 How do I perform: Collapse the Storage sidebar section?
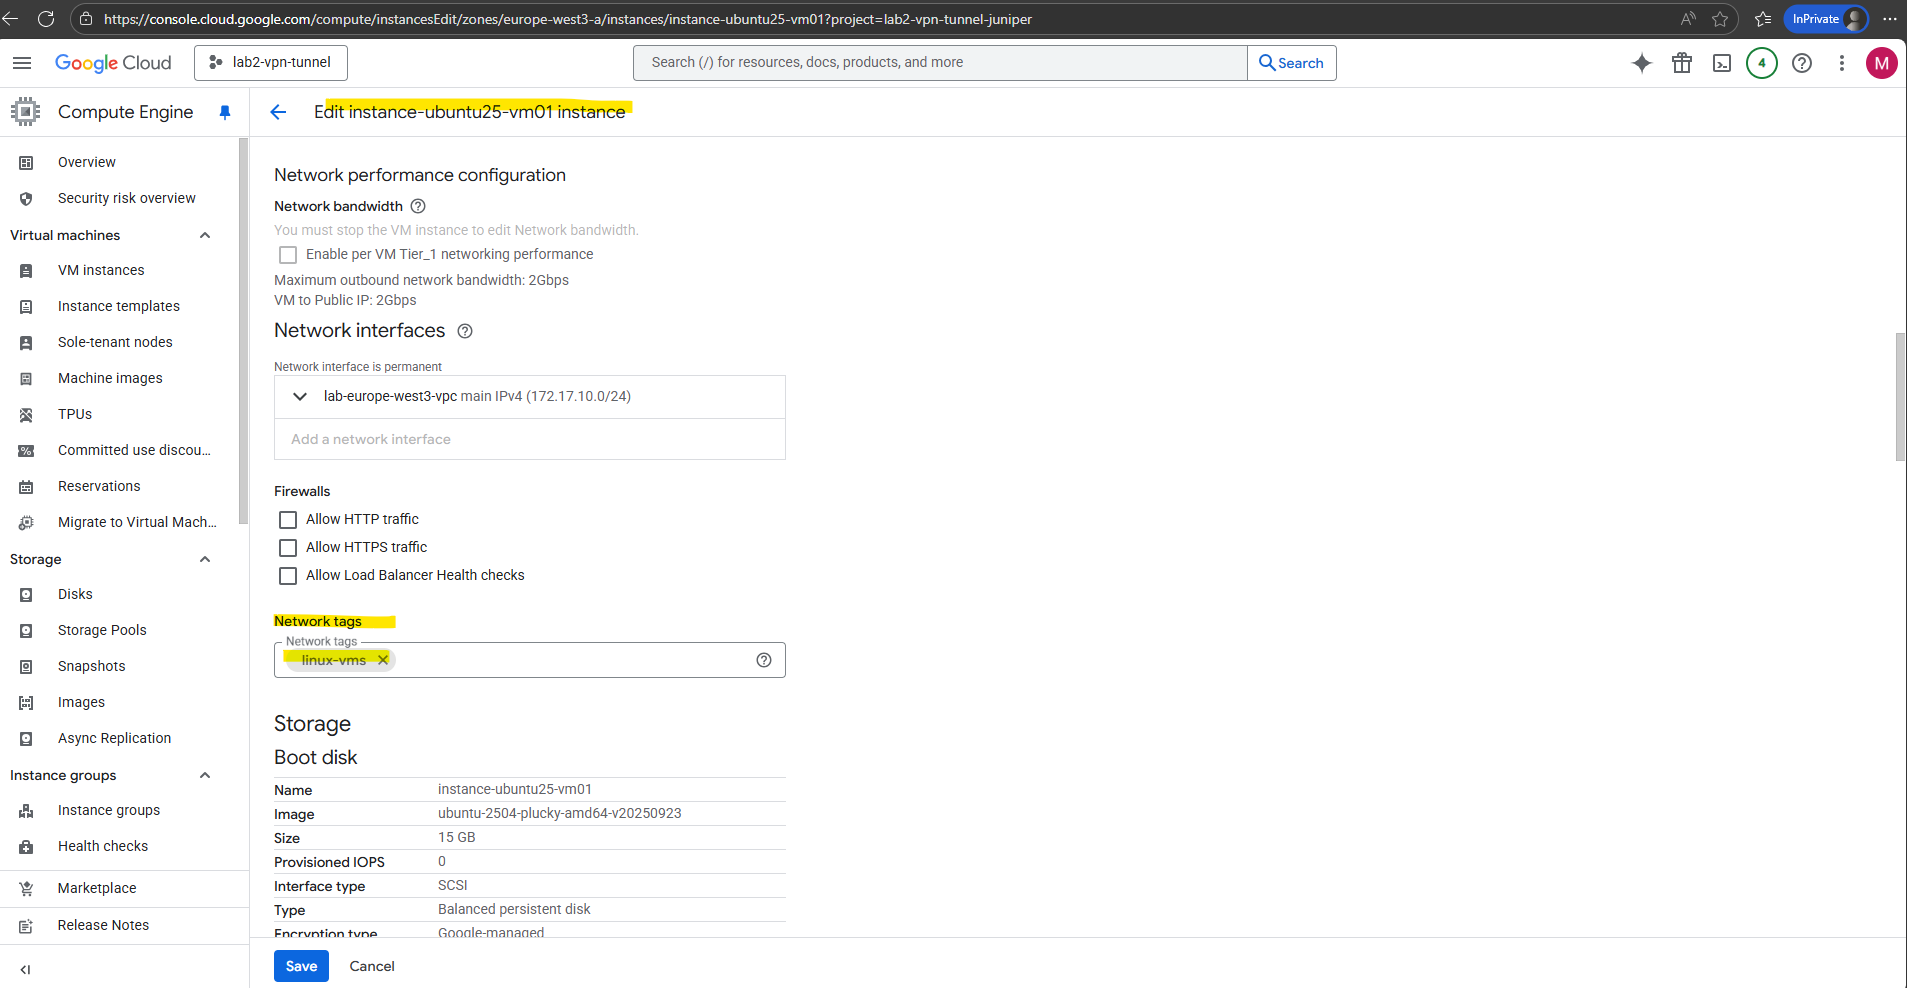coord(205,559)
